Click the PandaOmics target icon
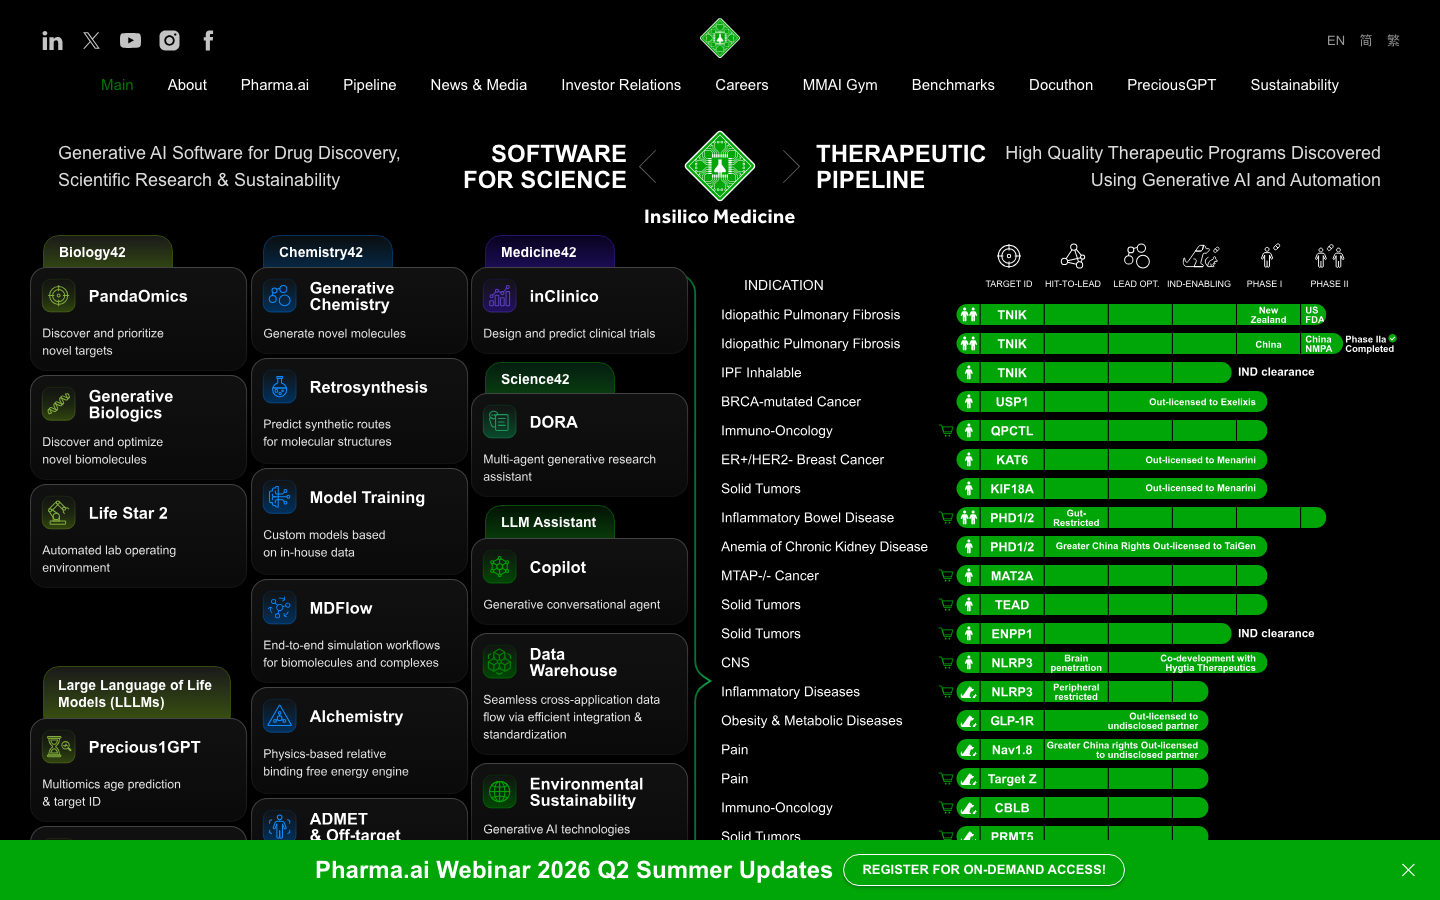Image resolution: width=1440 pixels, height=900 pixels. [x=59, y=296]
